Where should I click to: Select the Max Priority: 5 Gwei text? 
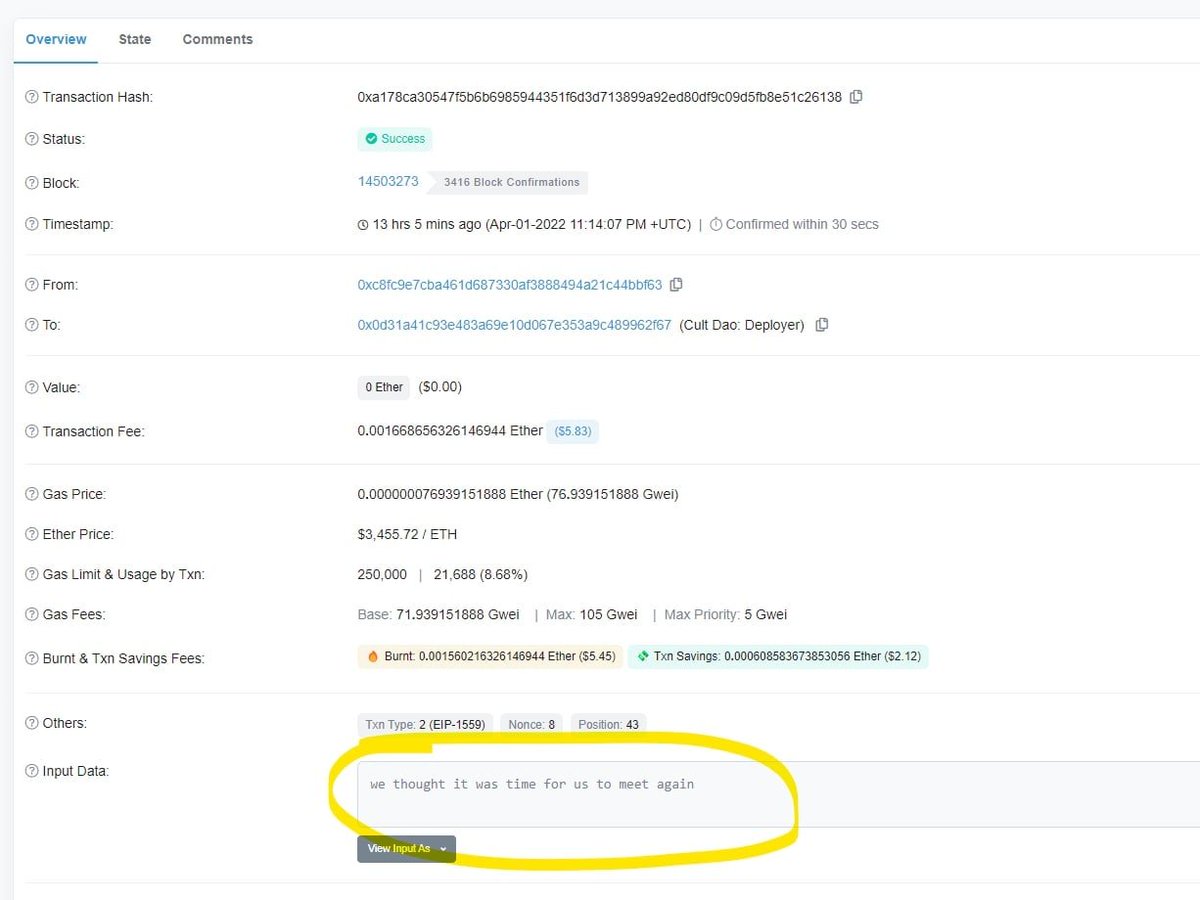(726, 614)
